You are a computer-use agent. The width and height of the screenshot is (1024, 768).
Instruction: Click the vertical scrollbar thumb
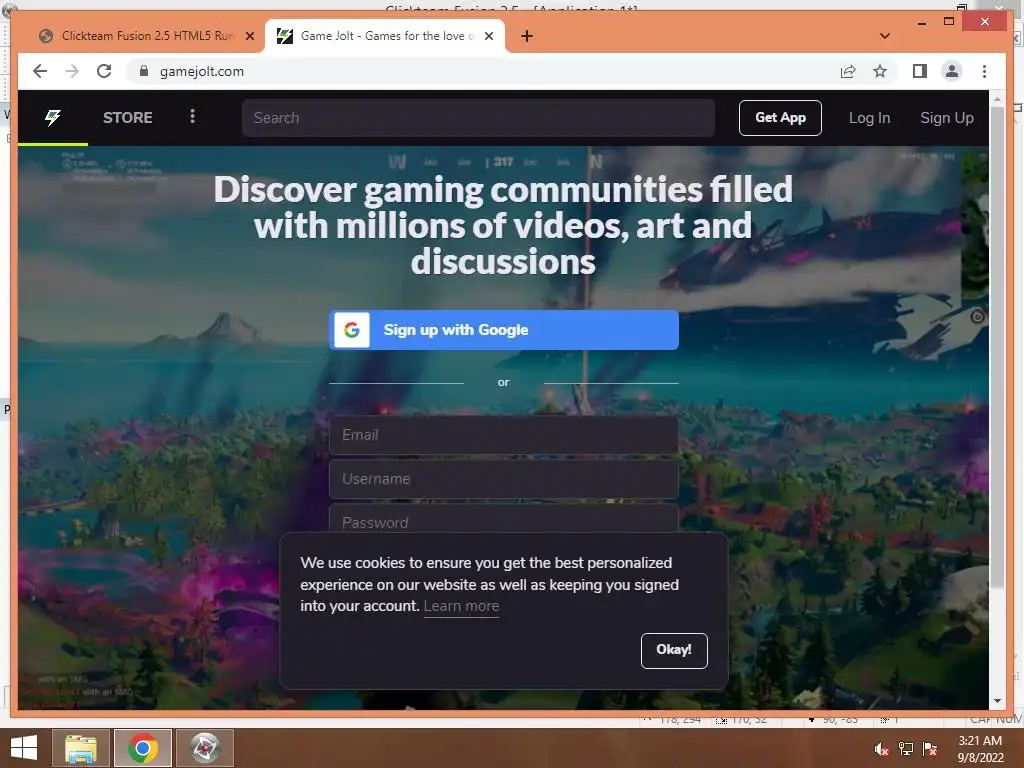[997, 346]
